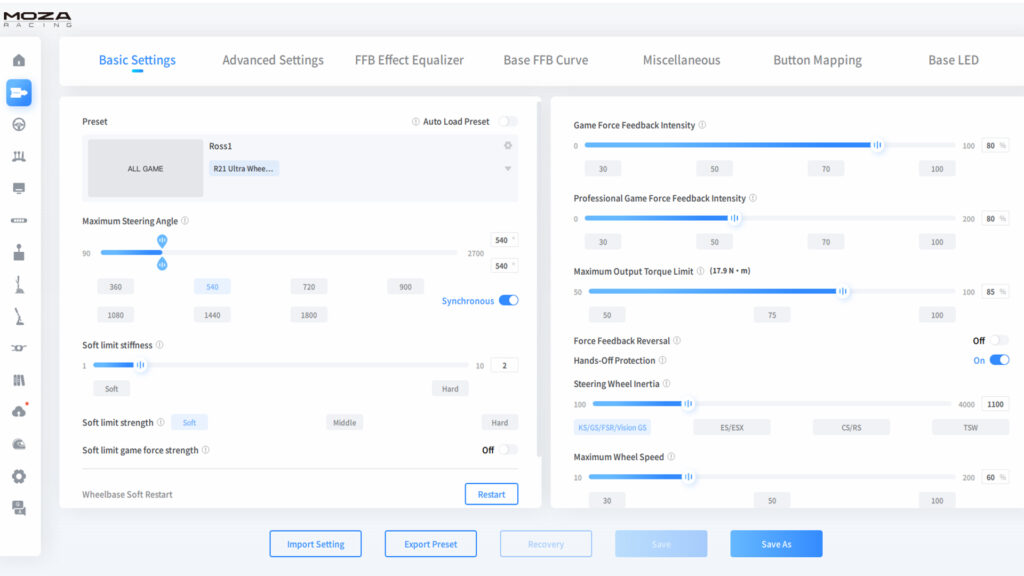
Task: Switch to the Advanced Settings tab
Action: pos(273,60)
